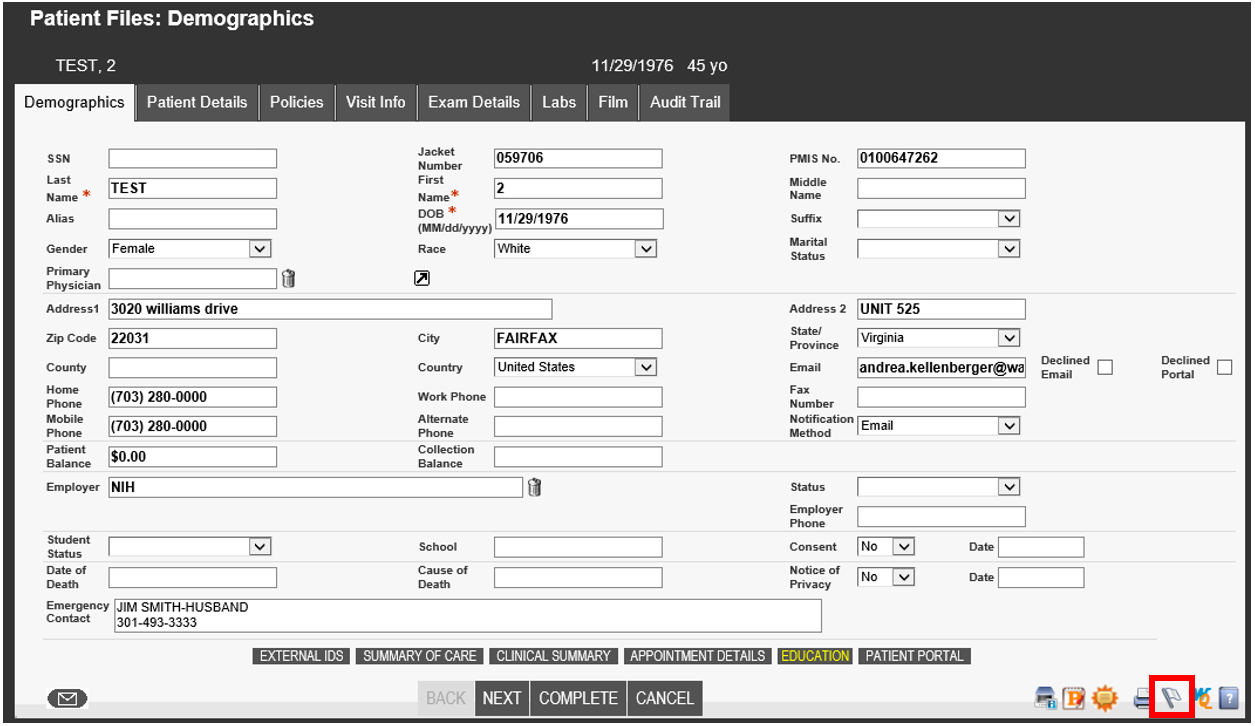1255x726 pixels.
Task: Open EXTERNAL IDS
Action: coord(301,656)
